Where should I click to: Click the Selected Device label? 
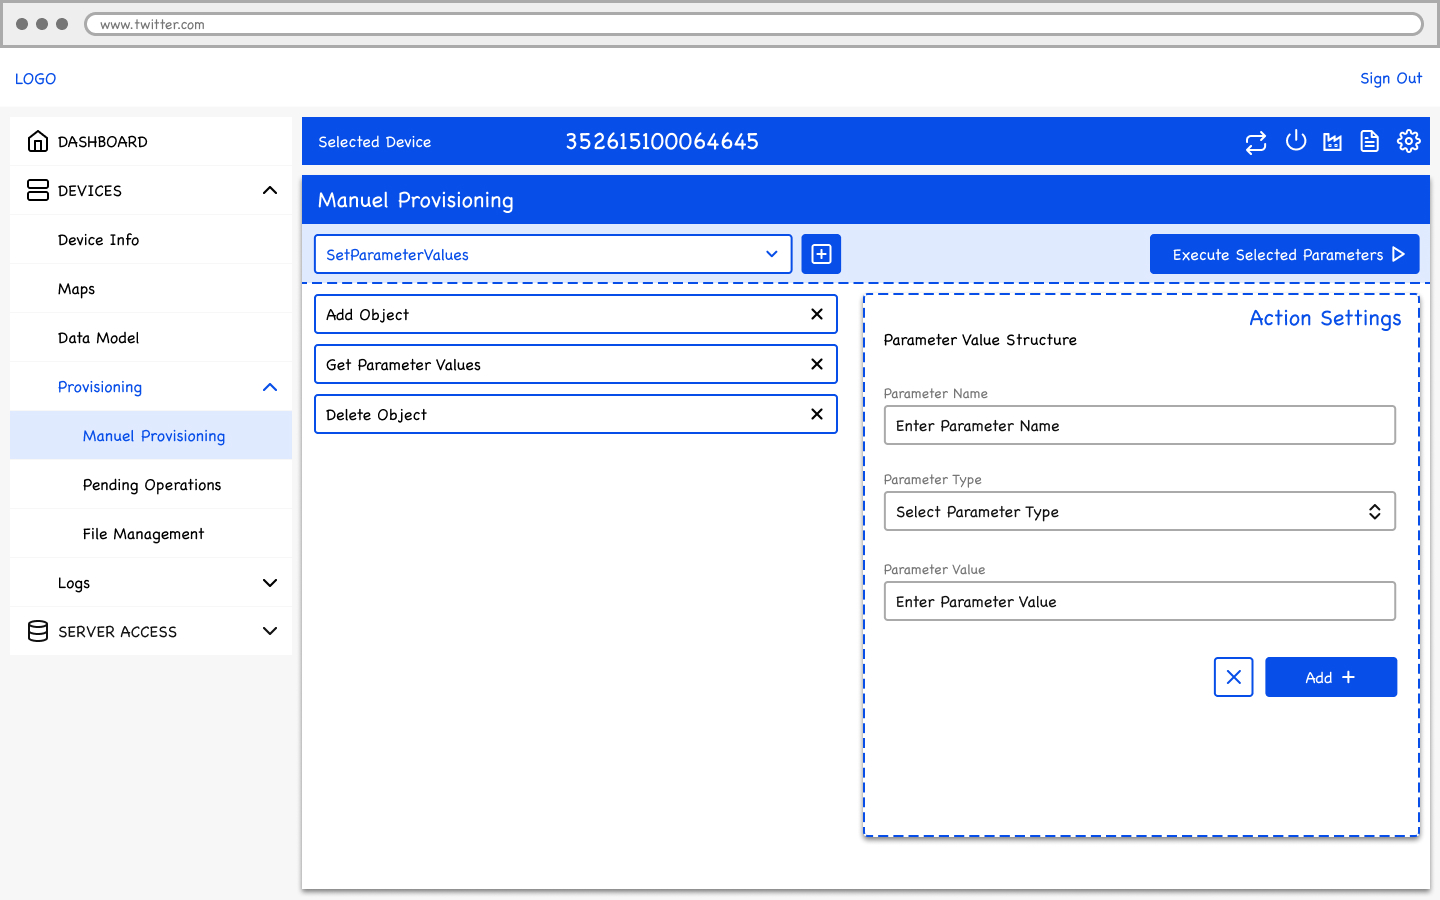point(375,142)
